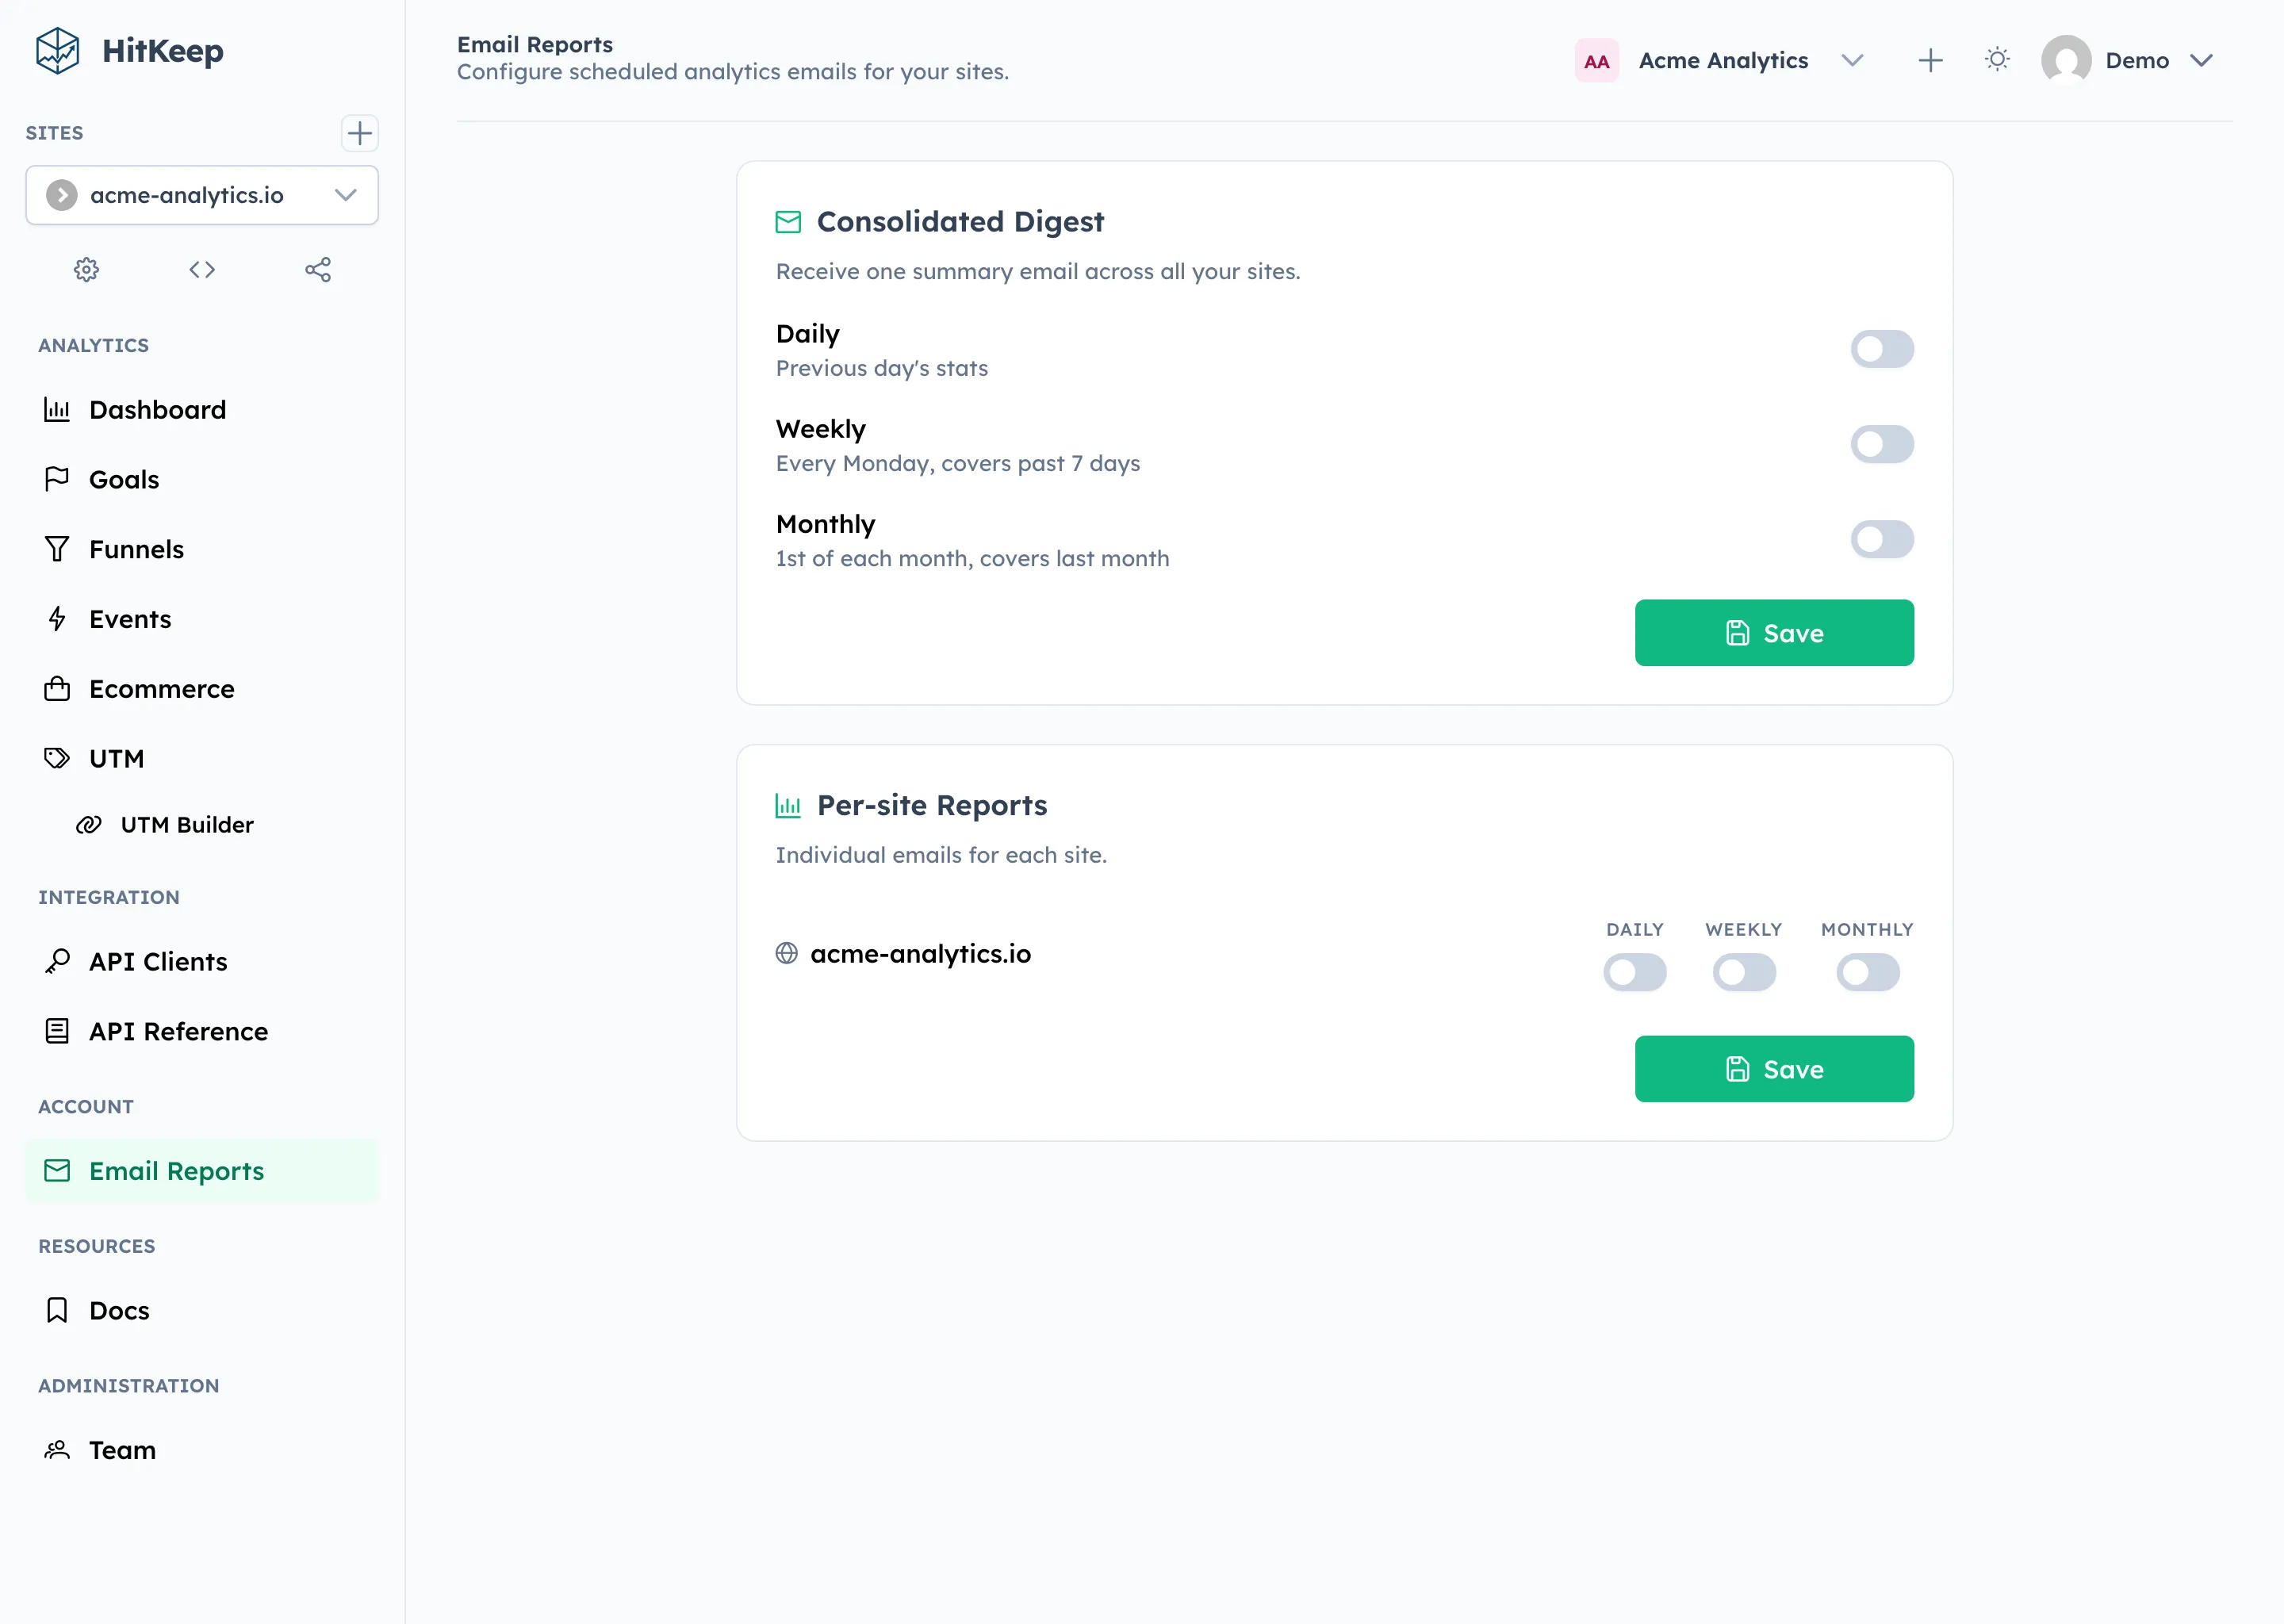This screenshot has height=1624, width=2284.
Task: Click the Ecommerce bag icon
Action: (x=57, y=689)
